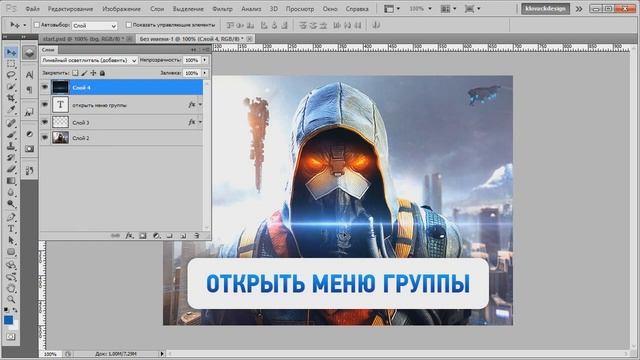The width and height of the screenshot is (640, 360).
Task: Select the Zoom magnifier tool
Action: [11, 299]
